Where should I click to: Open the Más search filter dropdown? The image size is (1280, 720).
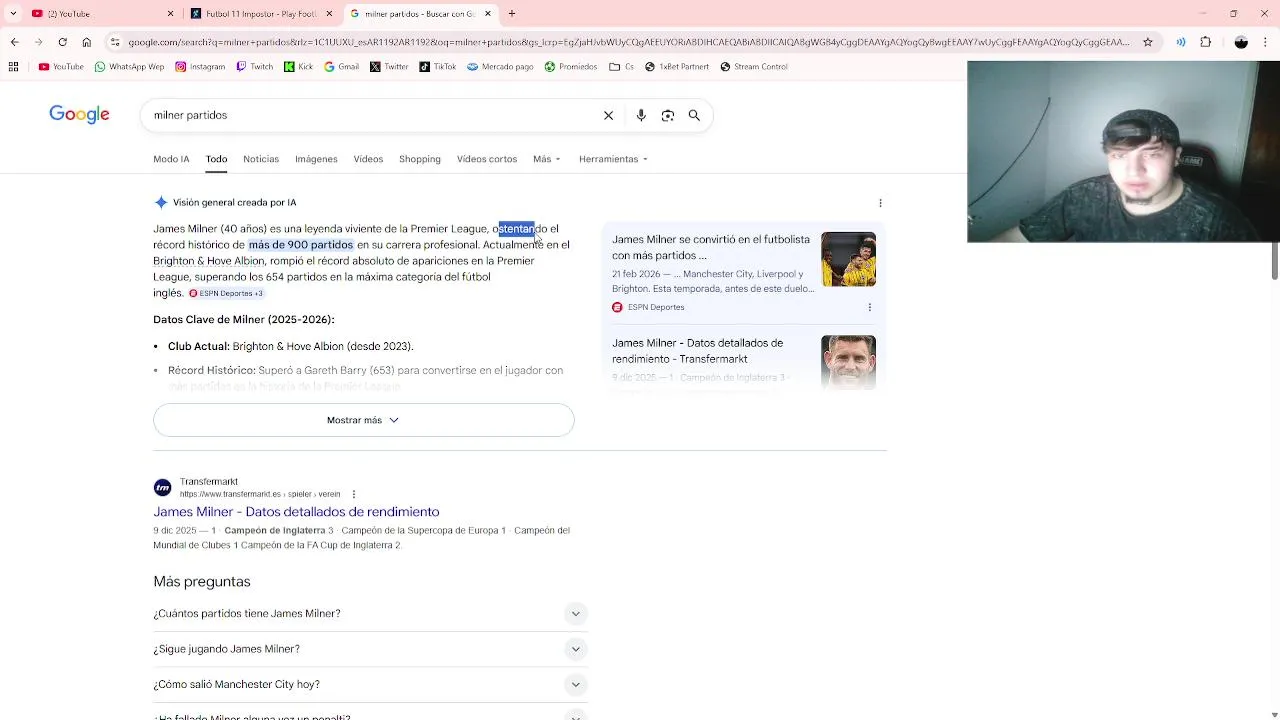[x=547, y=159]
